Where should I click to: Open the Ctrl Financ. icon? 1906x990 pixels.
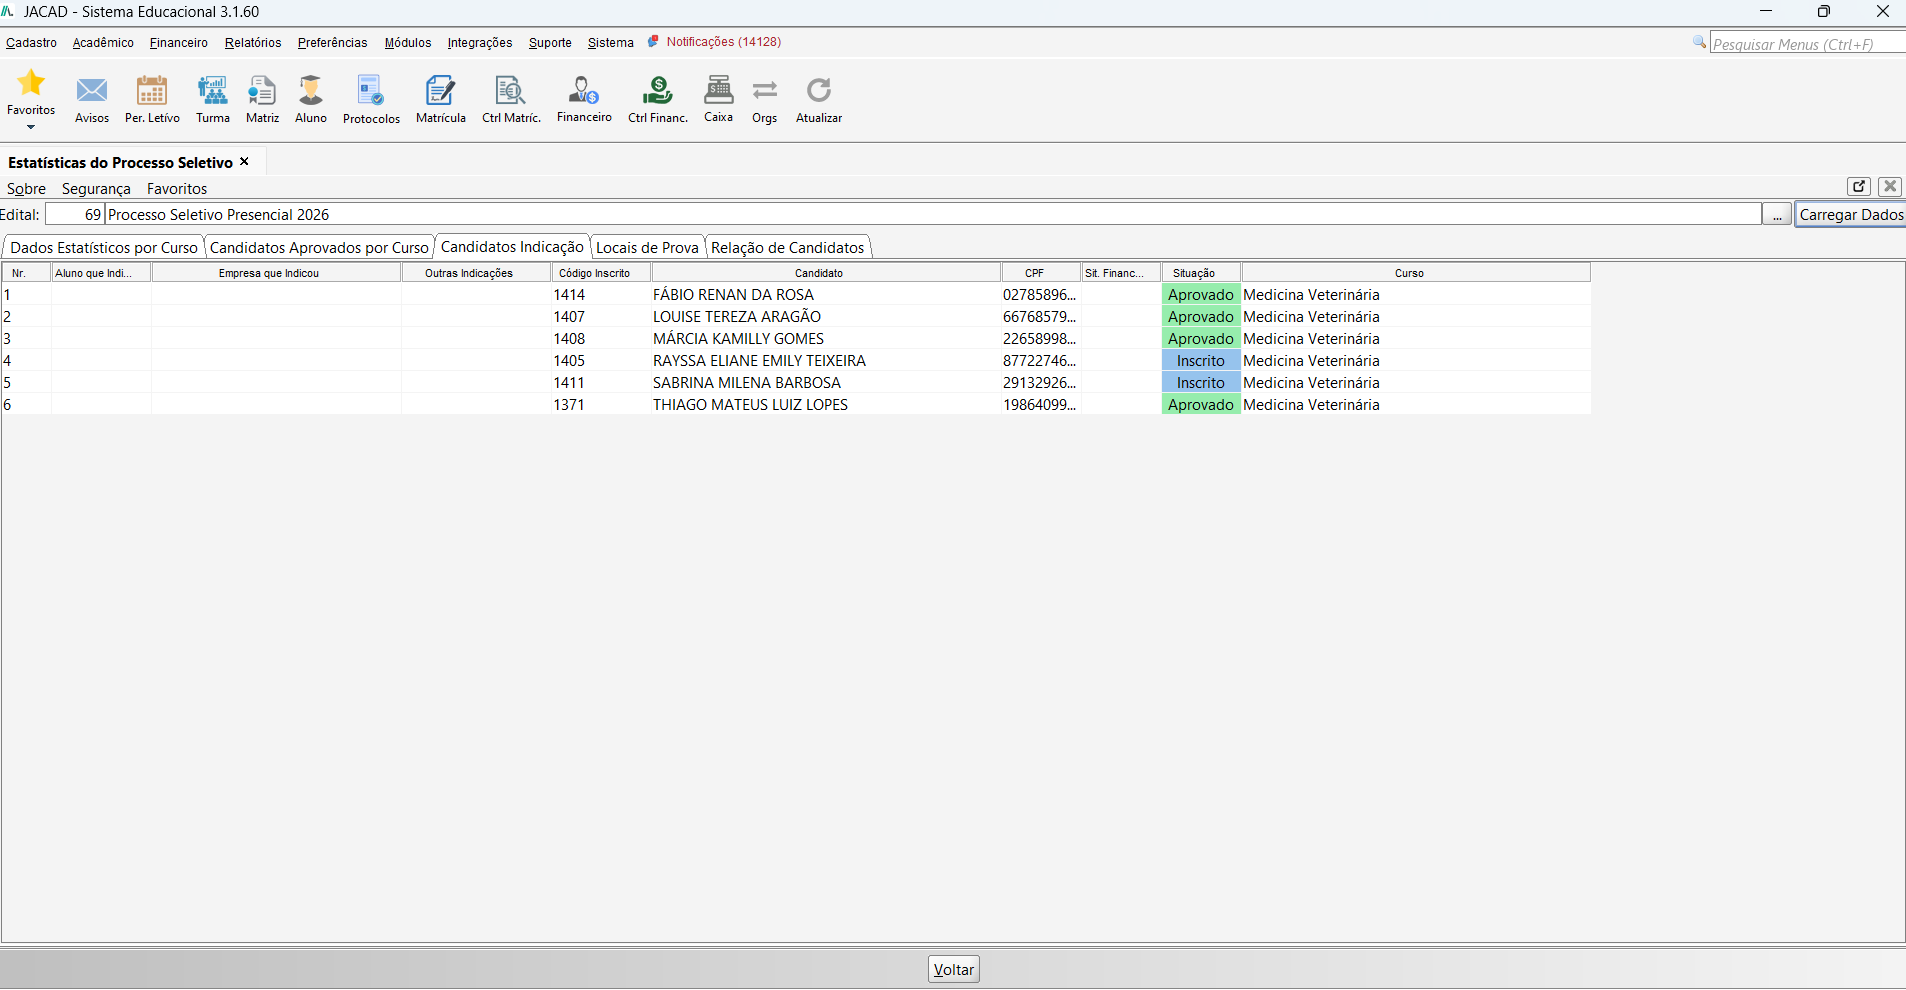[x=658, y=91]
